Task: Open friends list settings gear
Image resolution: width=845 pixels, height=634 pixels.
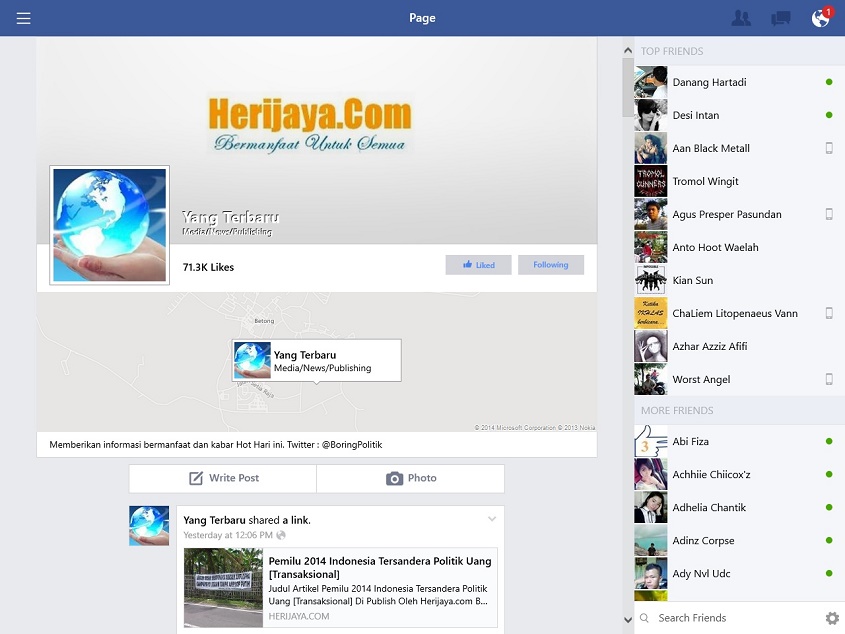Action: [x=832, y=618]
